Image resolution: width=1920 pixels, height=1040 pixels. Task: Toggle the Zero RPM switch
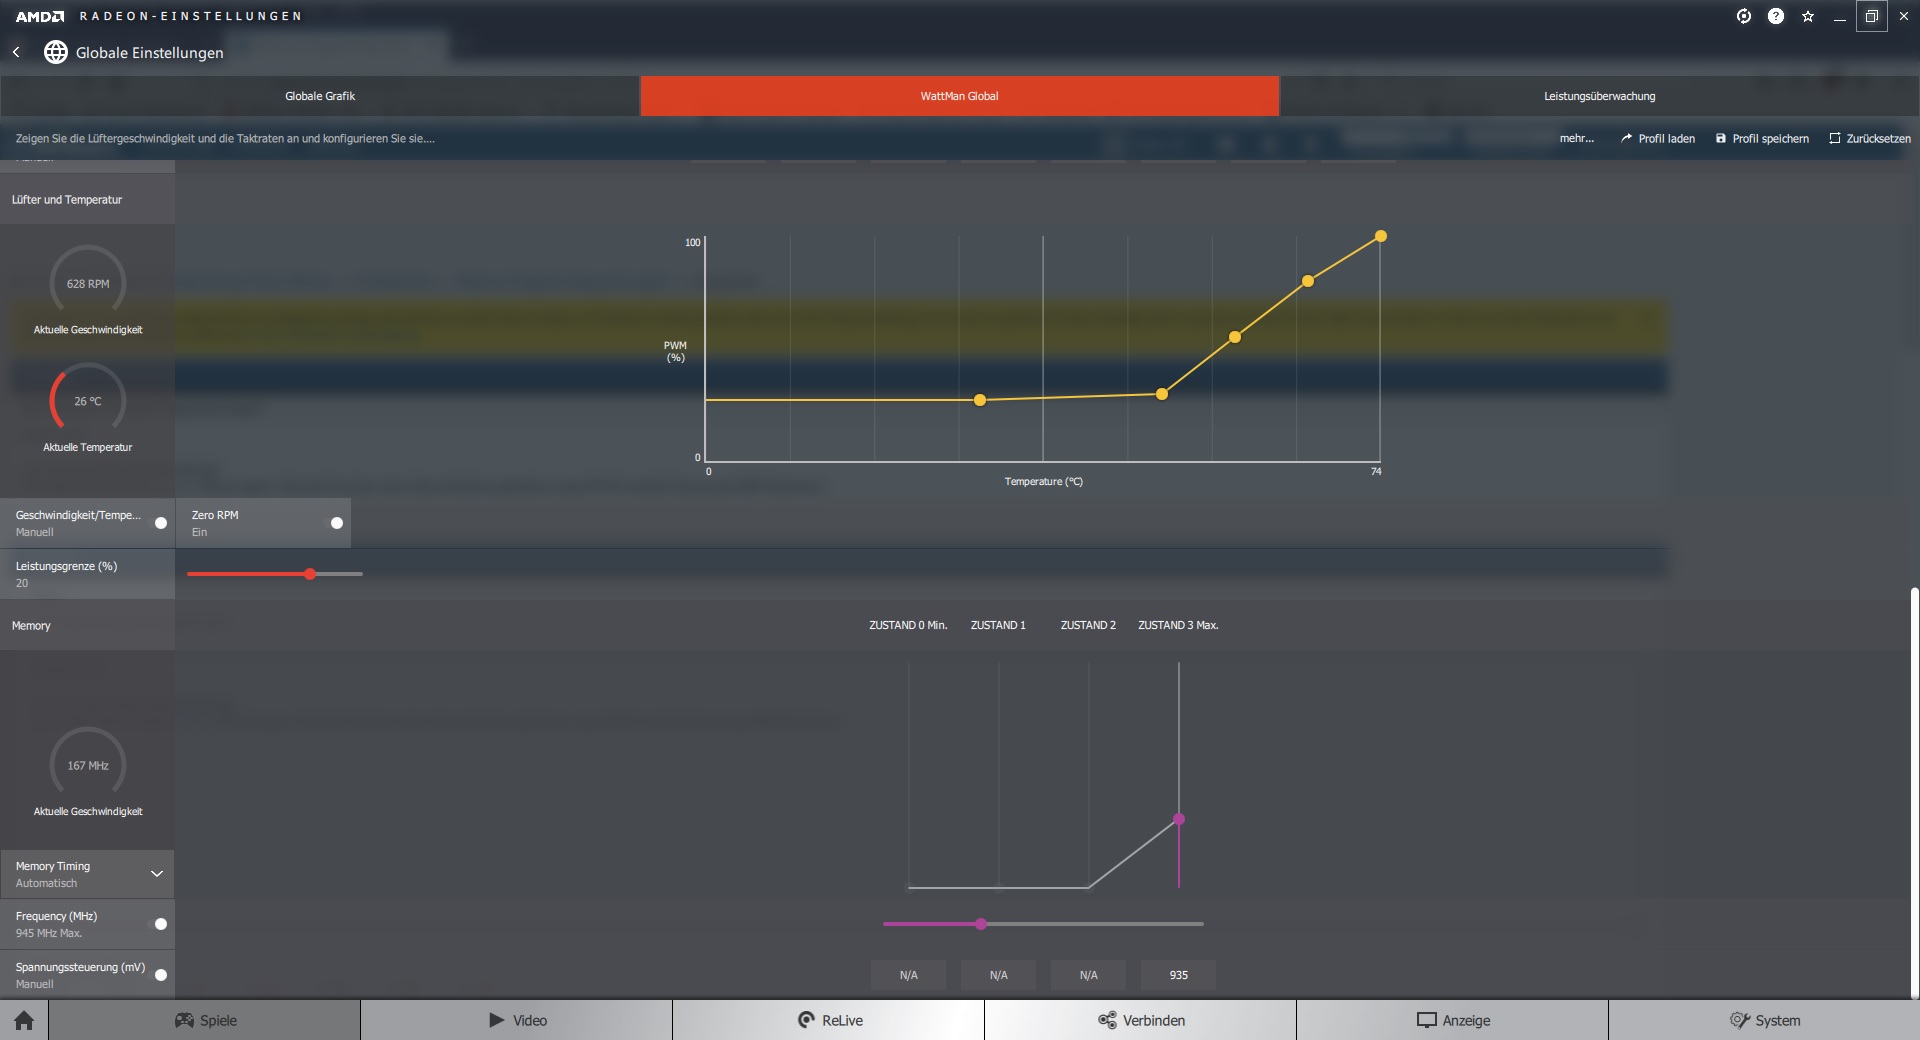tap(337, 523)
